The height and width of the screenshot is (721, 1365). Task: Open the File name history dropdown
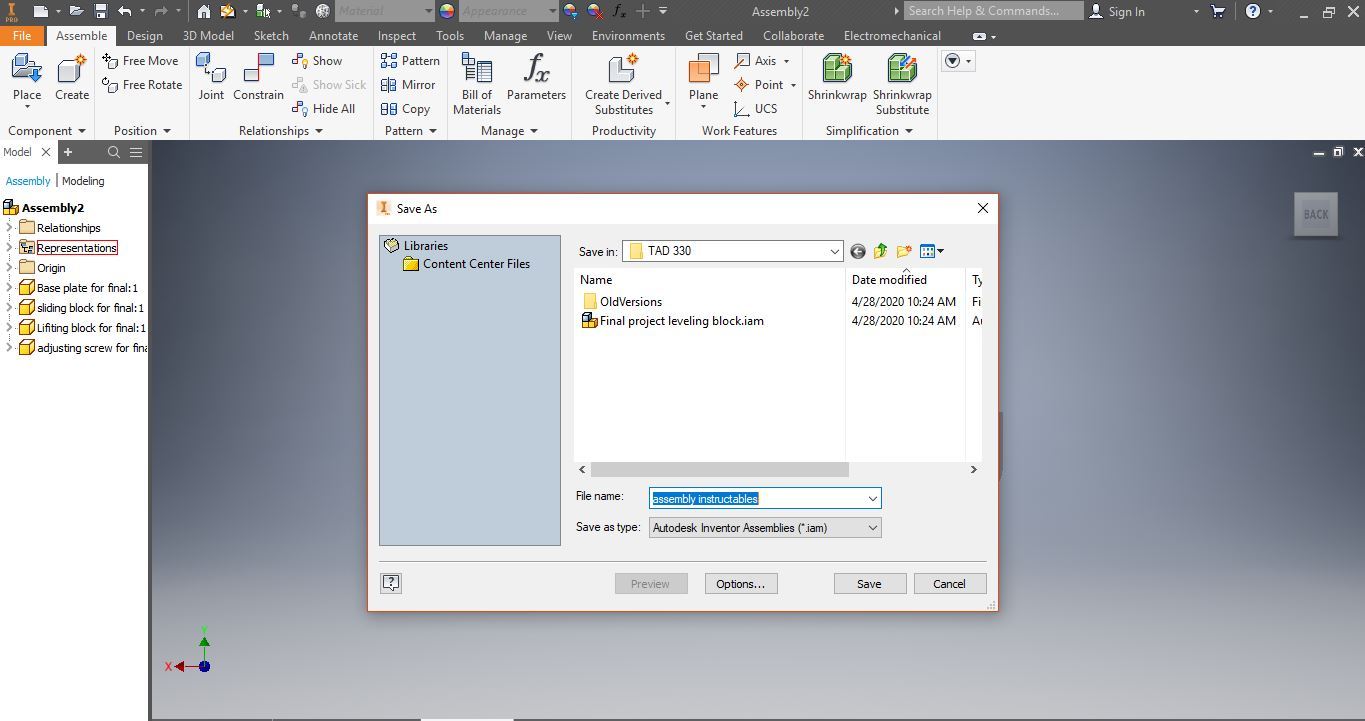pos(872,498)
